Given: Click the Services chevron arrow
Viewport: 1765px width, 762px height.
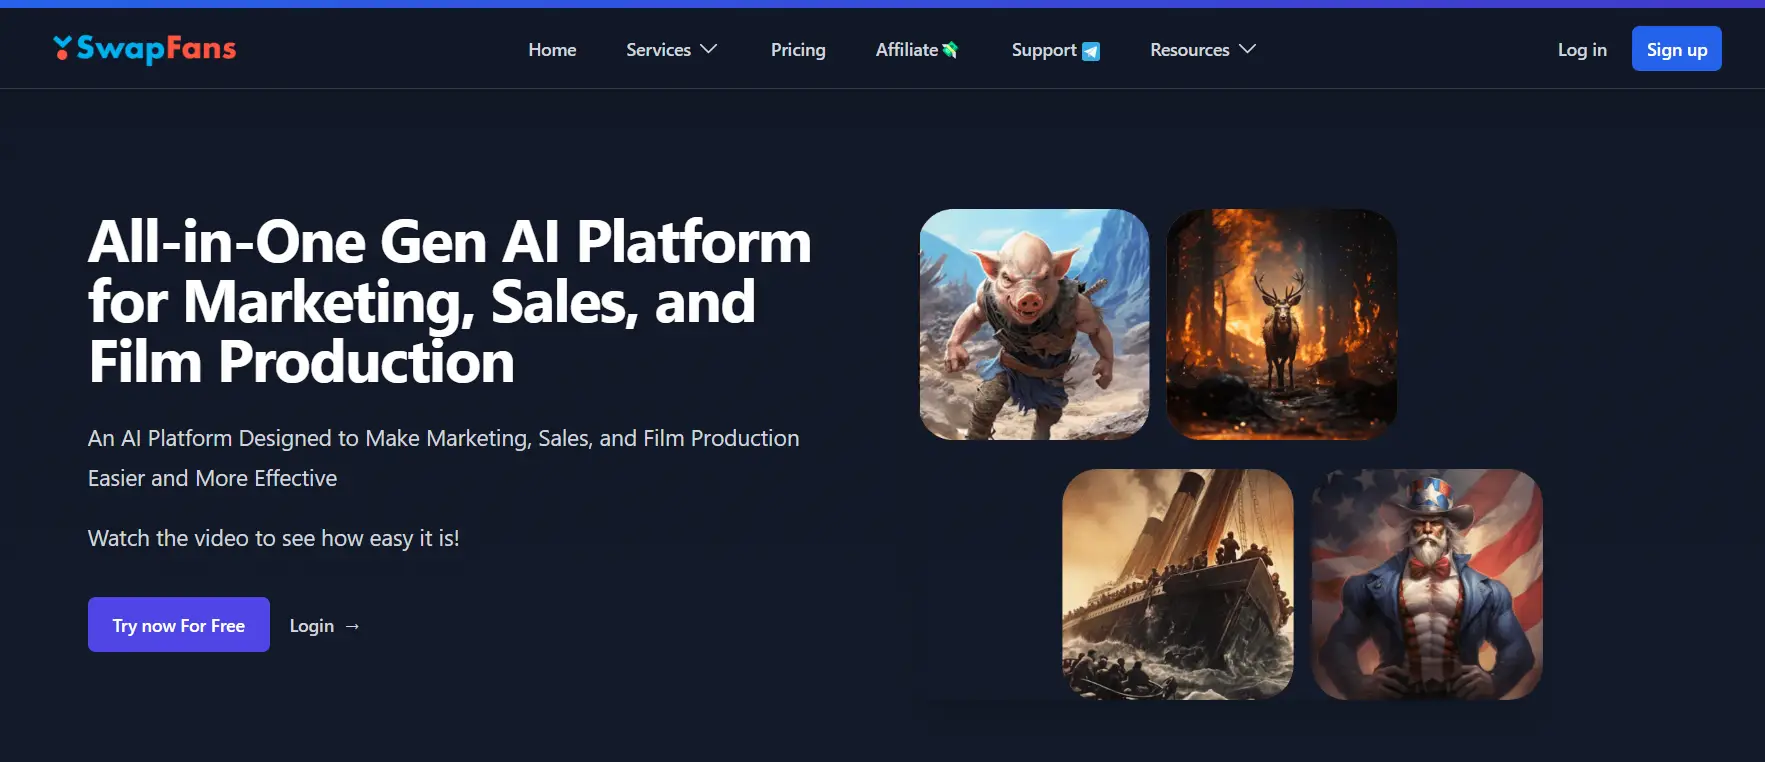Looking at the screenshot, I should 709,49.
